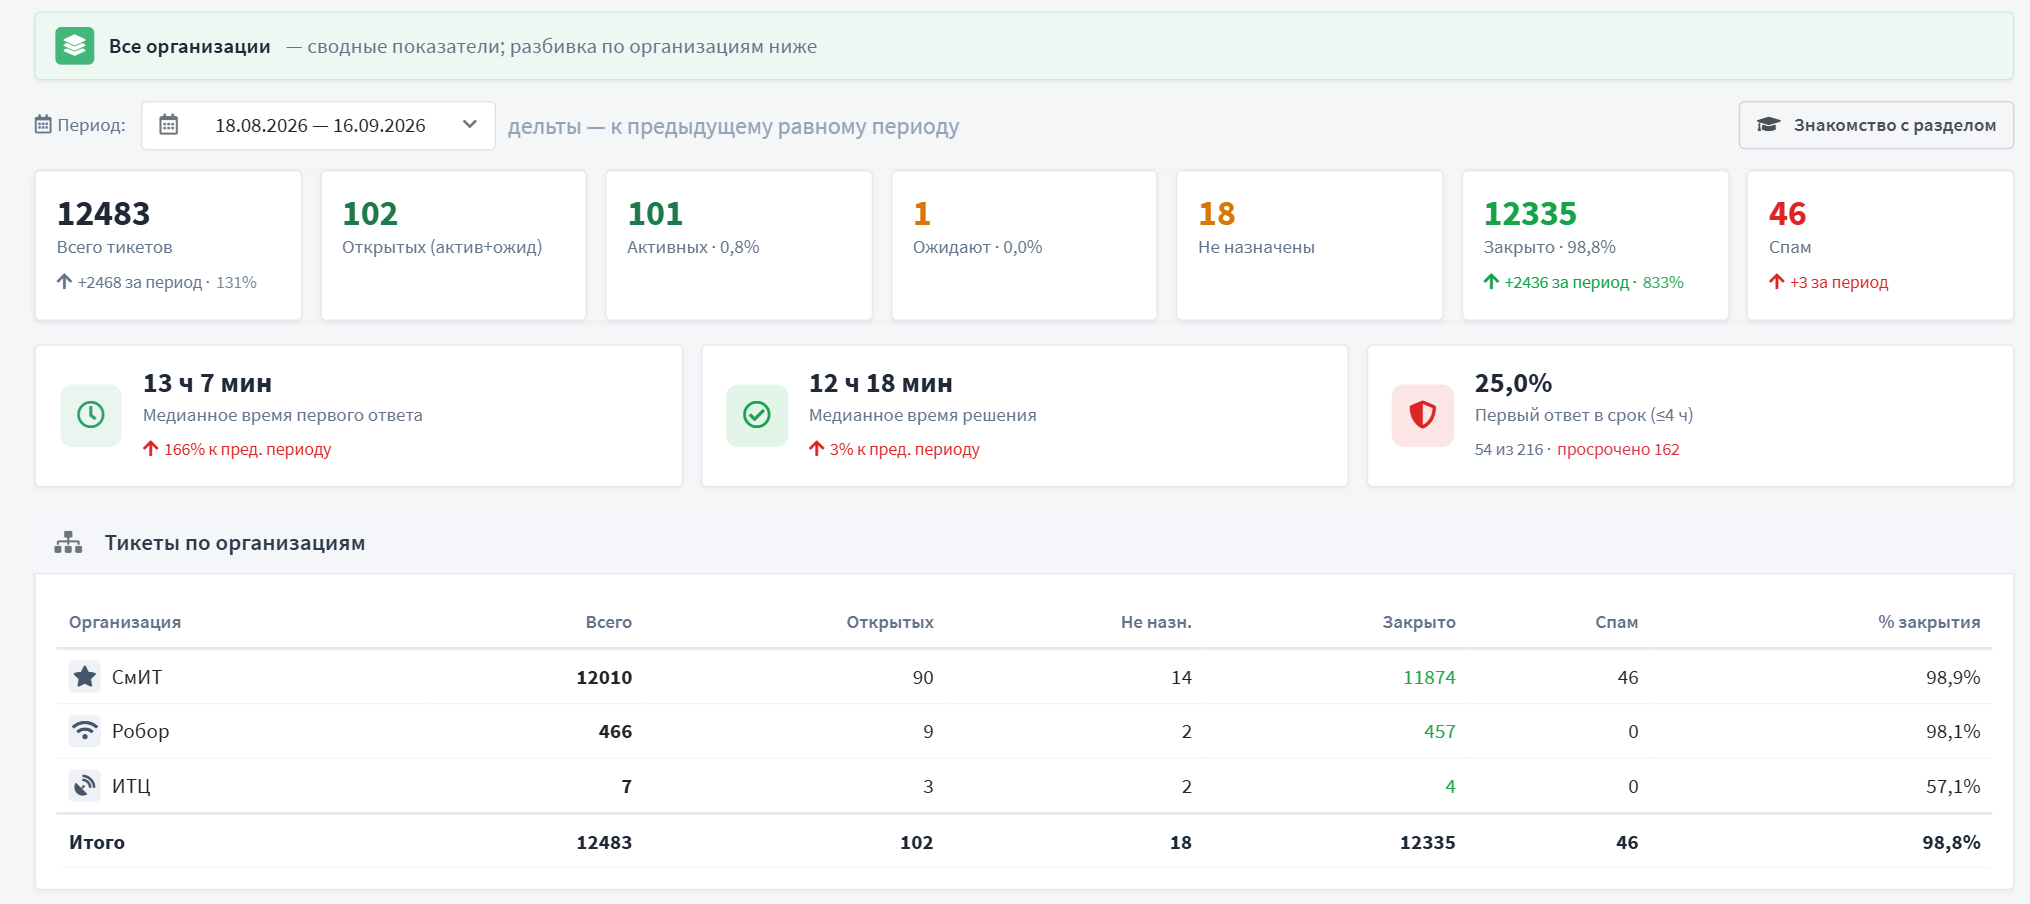
Task: Click the satellite icon beside ИТЦ
Action: tap(85, 786)
